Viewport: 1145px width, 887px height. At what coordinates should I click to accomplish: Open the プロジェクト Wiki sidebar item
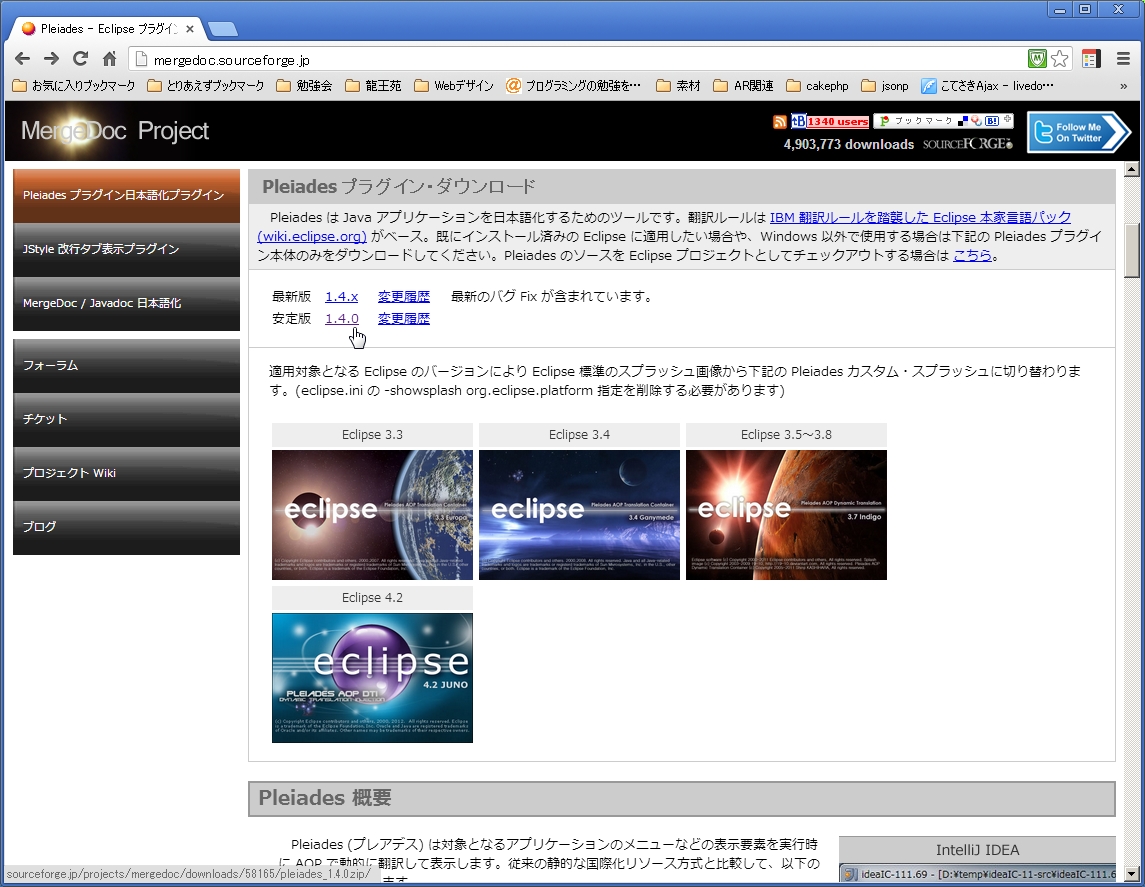[126, 474]
